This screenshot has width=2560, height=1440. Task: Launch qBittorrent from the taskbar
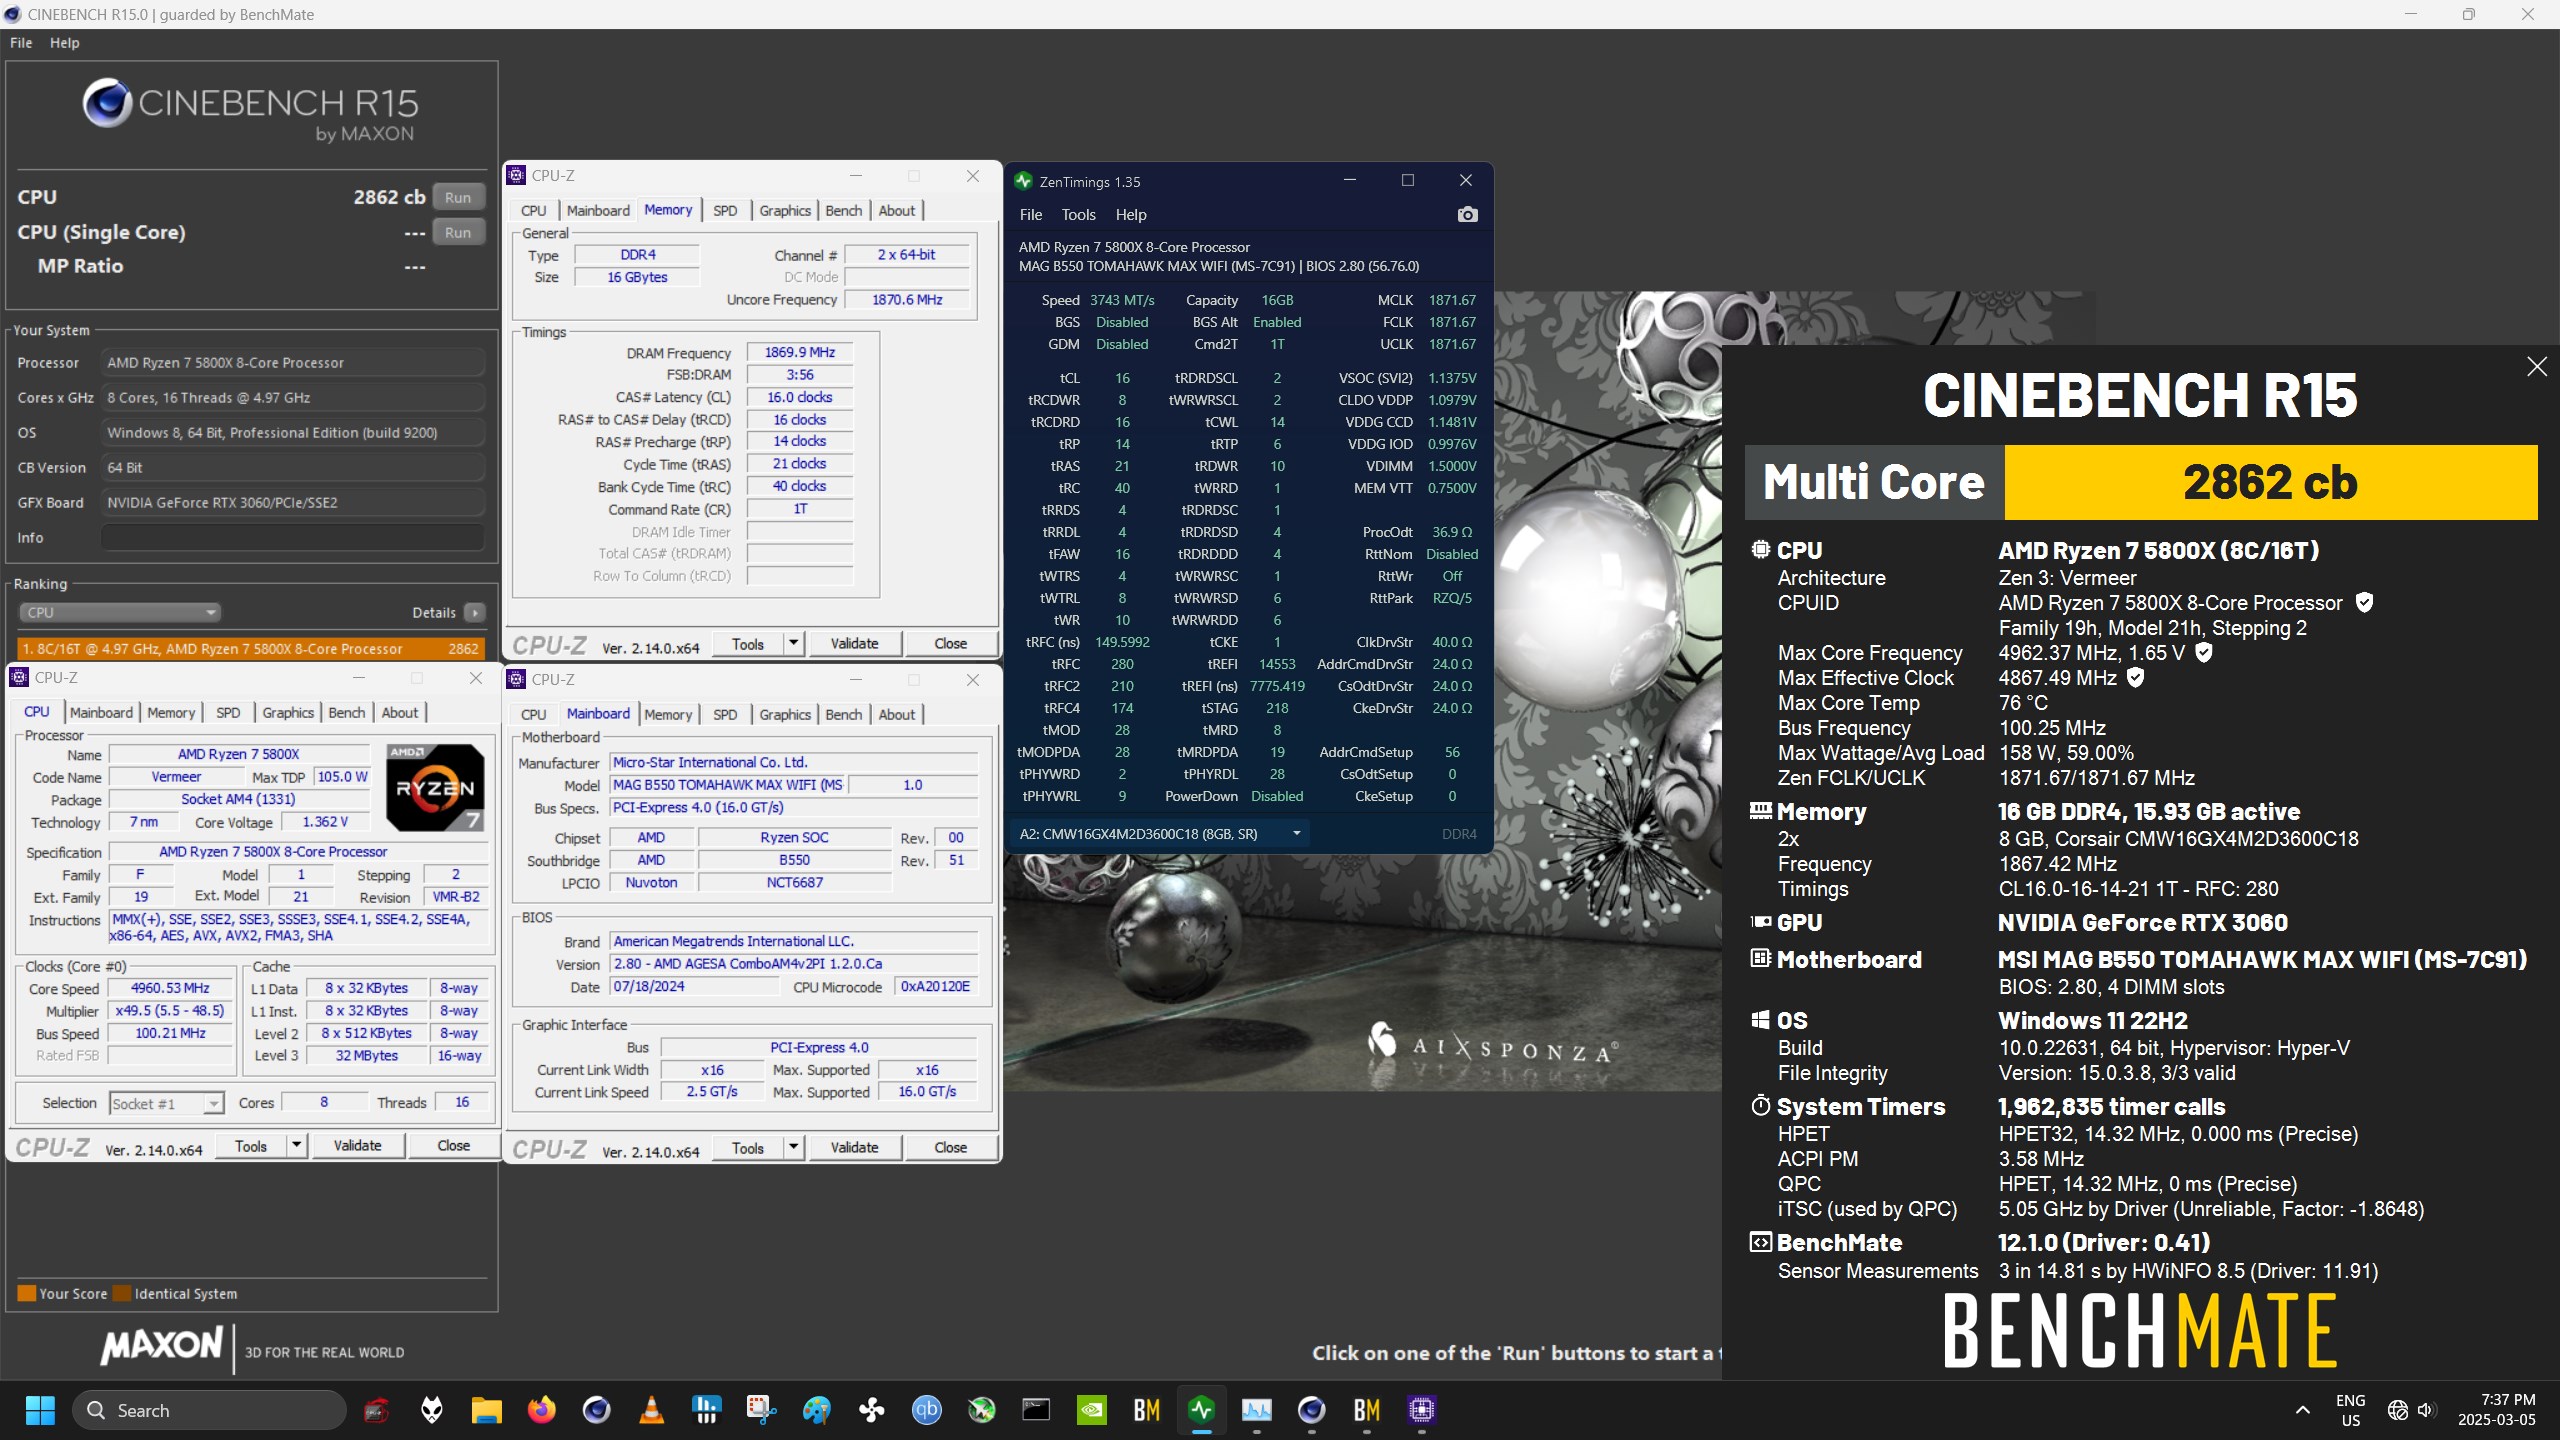926,1410
